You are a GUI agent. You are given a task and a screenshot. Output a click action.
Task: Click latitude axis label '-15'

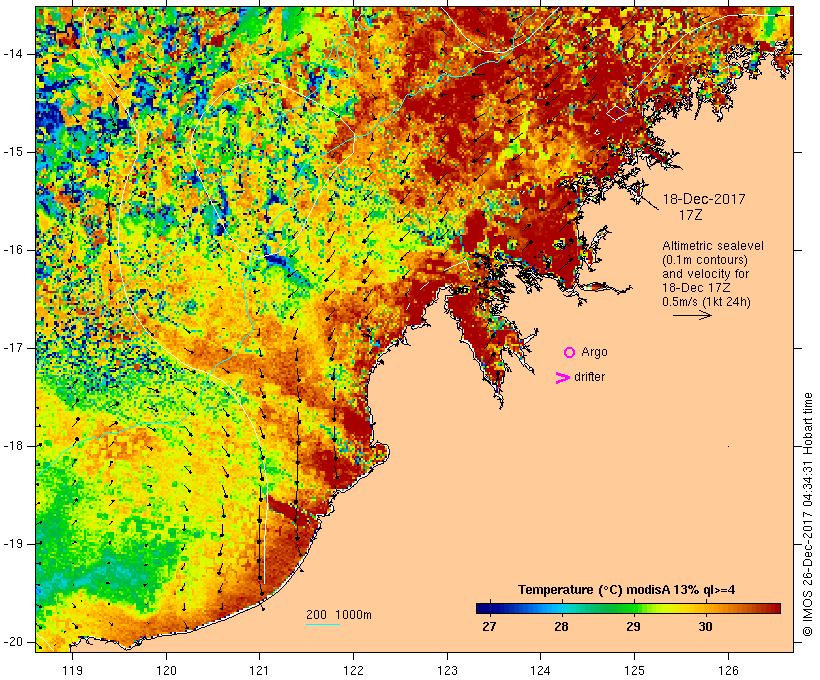12,152
